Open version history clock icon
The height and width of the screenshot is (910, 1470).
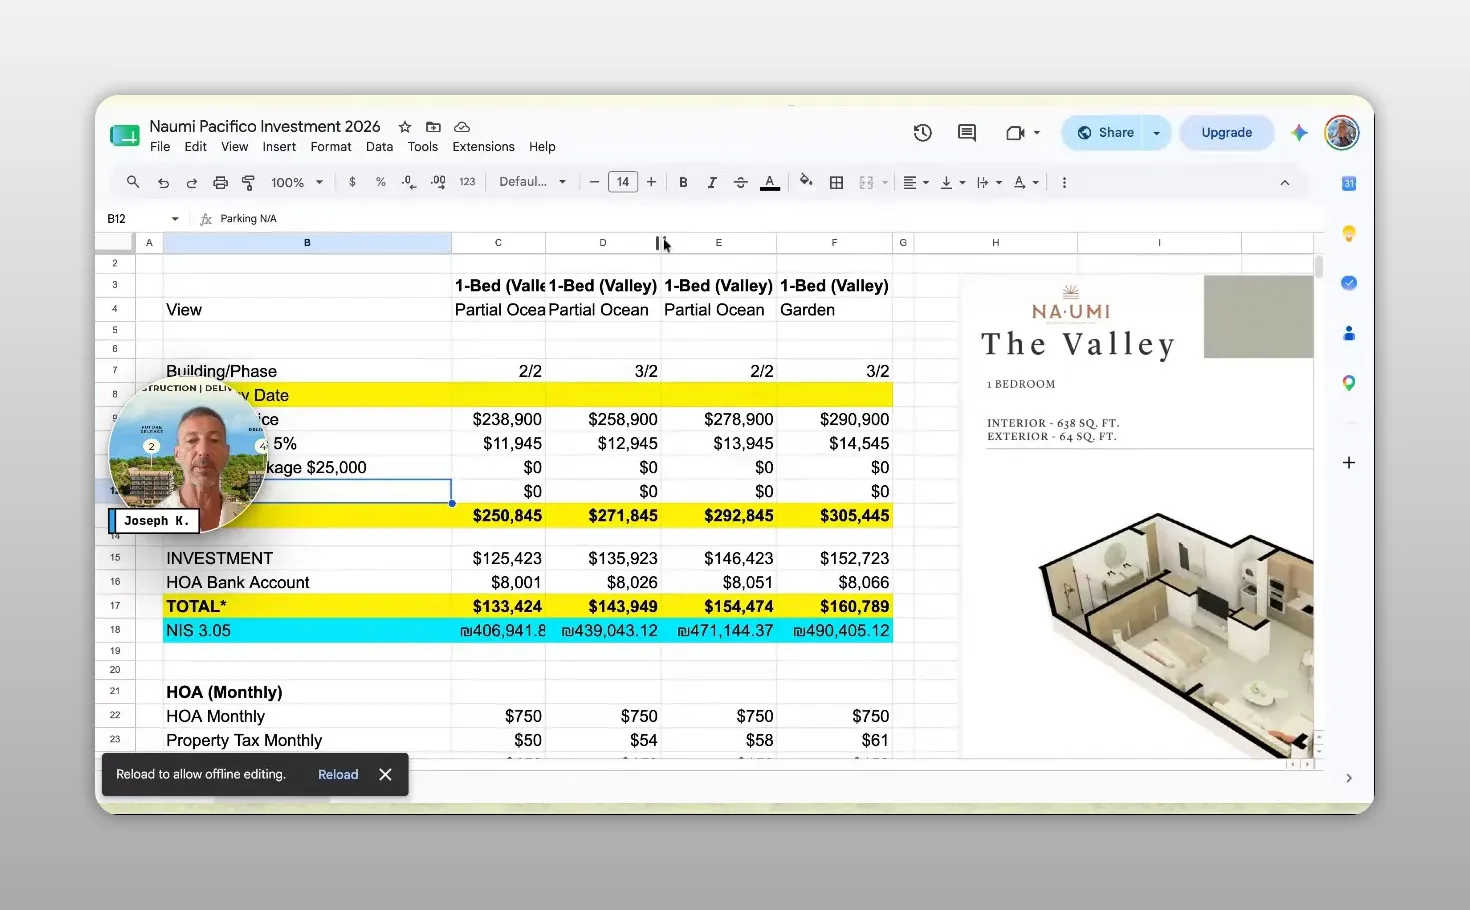click(x=922, y=132)
